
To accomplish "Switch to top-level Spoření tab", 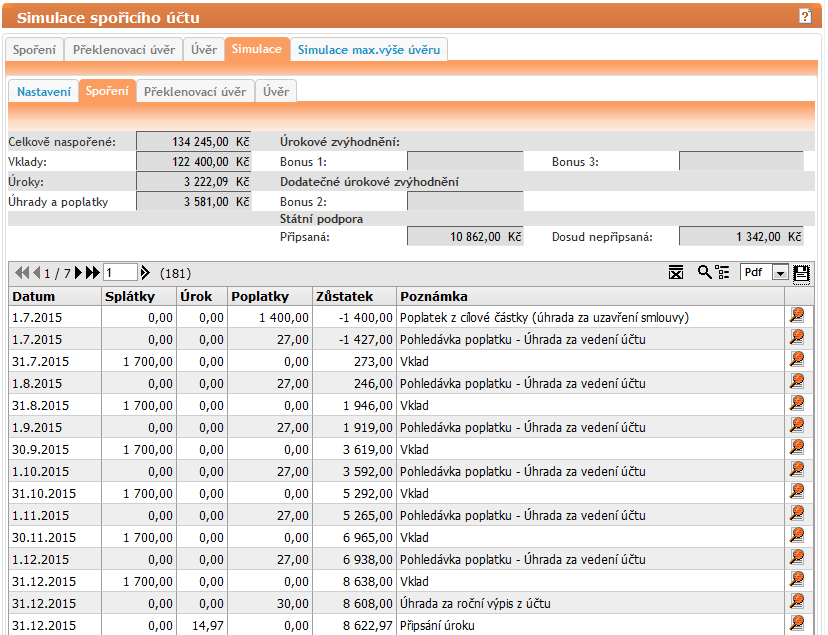I will pyautogui.click(x=34, y=50).
